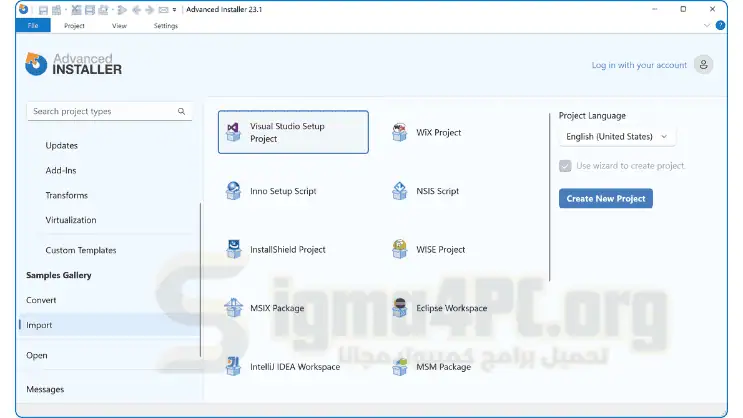Click the Run play arrow toolbar icon
Image resolution: width=743 pixels, height=418 pixels.
pos(122,9)
